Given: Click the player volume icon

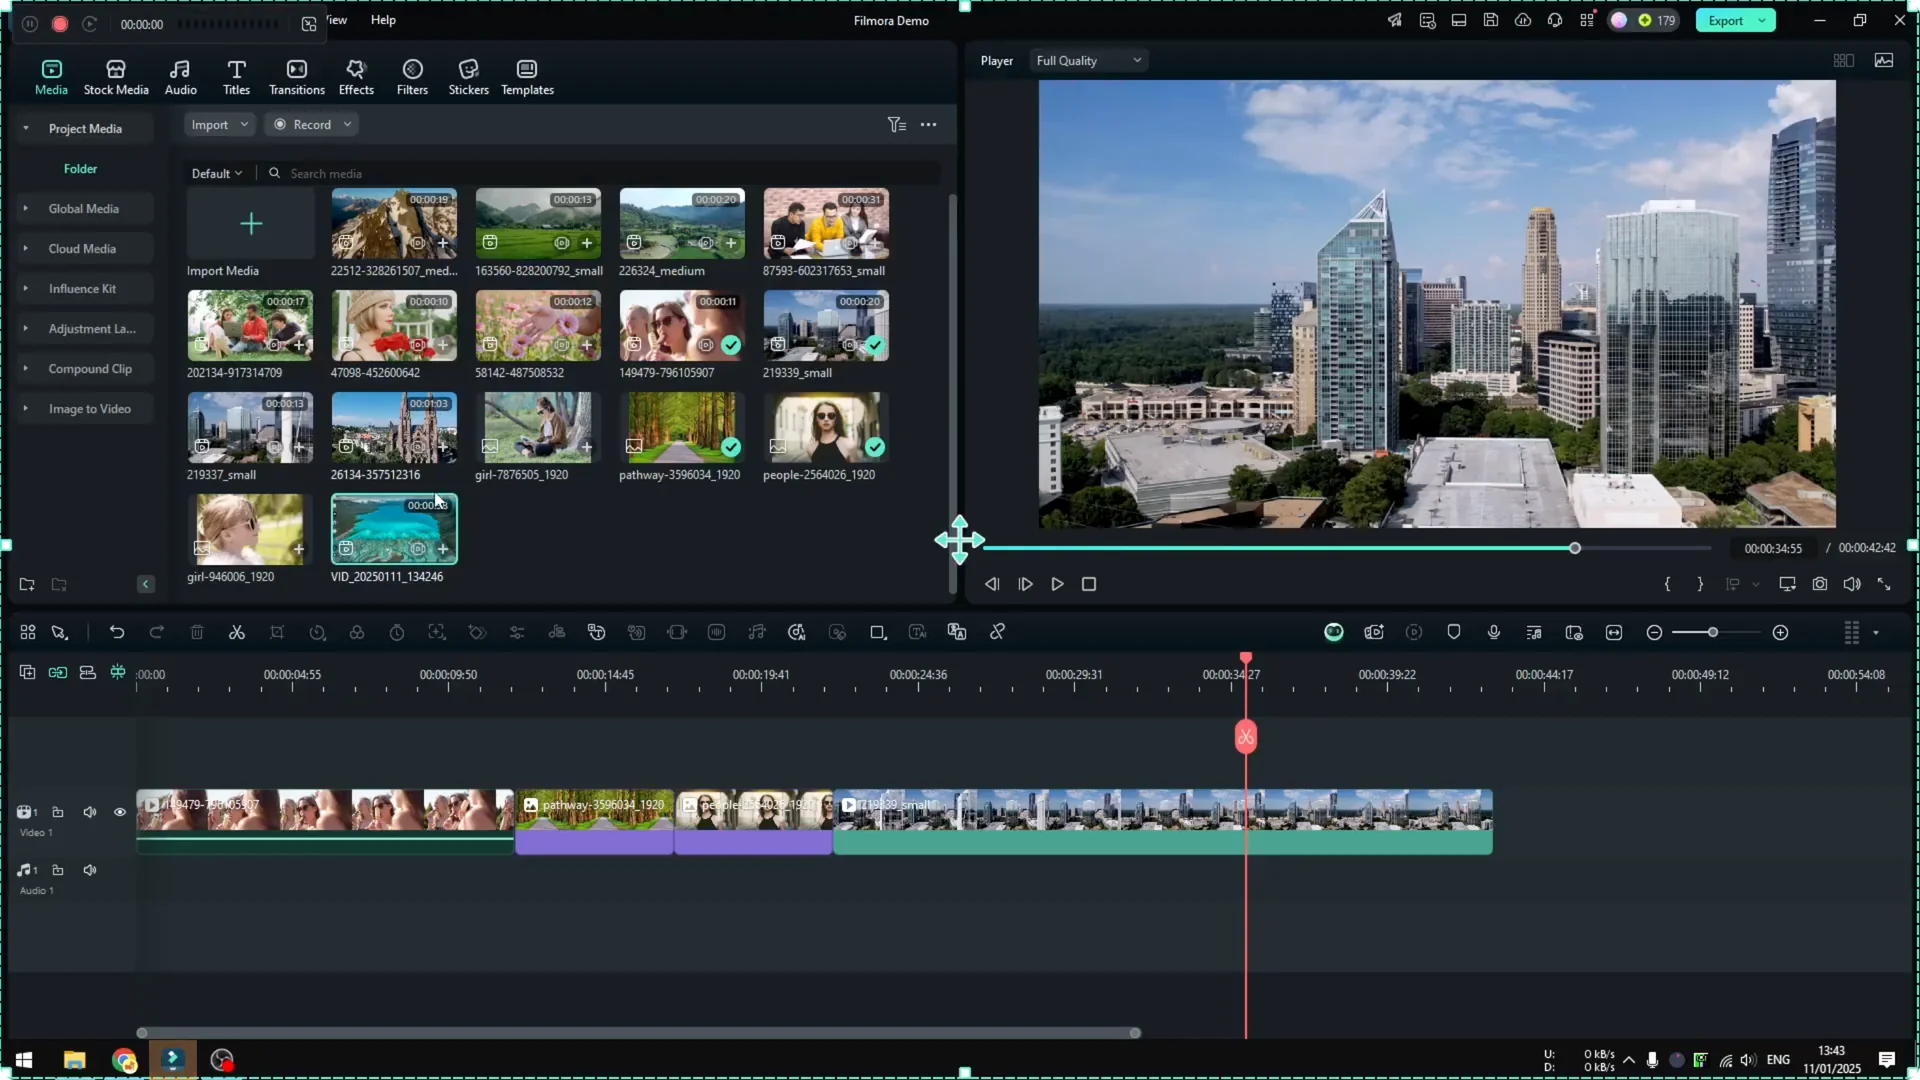Looking at the screenshot, I should coord(1851,584).
